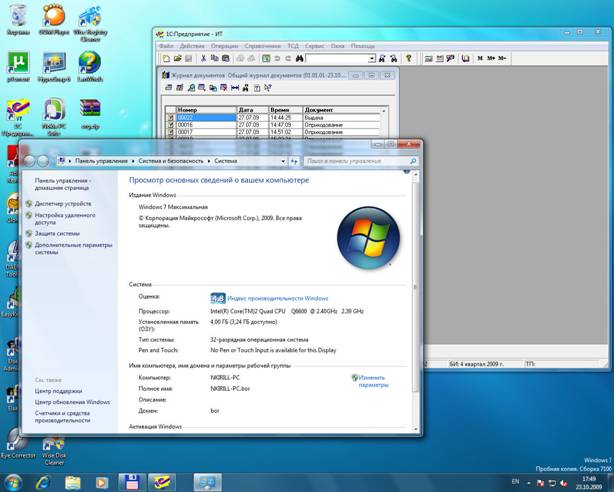Open the Окна menu in 1C
This screenshot has height=492, width=614.
click(x=337, y=46)
